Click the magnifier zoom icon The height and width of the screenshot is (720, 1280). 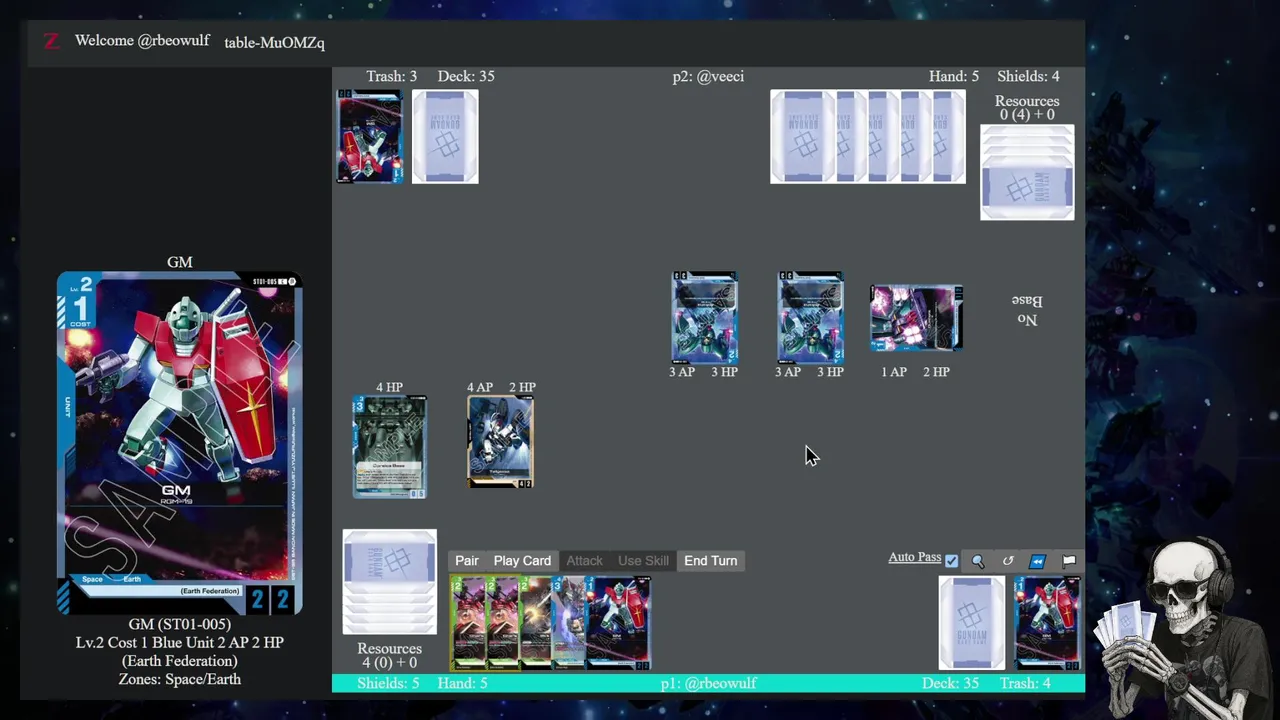[978, 561]
